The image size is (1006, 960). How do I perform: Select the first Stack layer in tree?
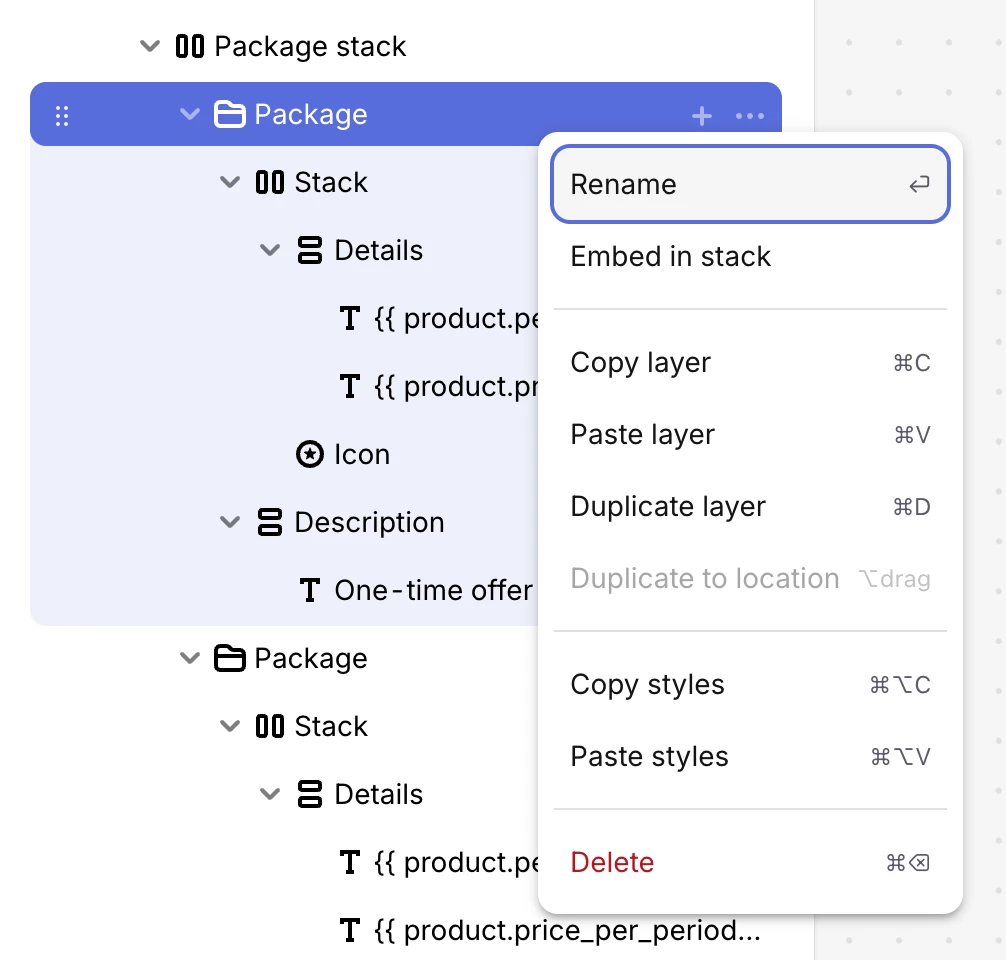pos(330,182)
